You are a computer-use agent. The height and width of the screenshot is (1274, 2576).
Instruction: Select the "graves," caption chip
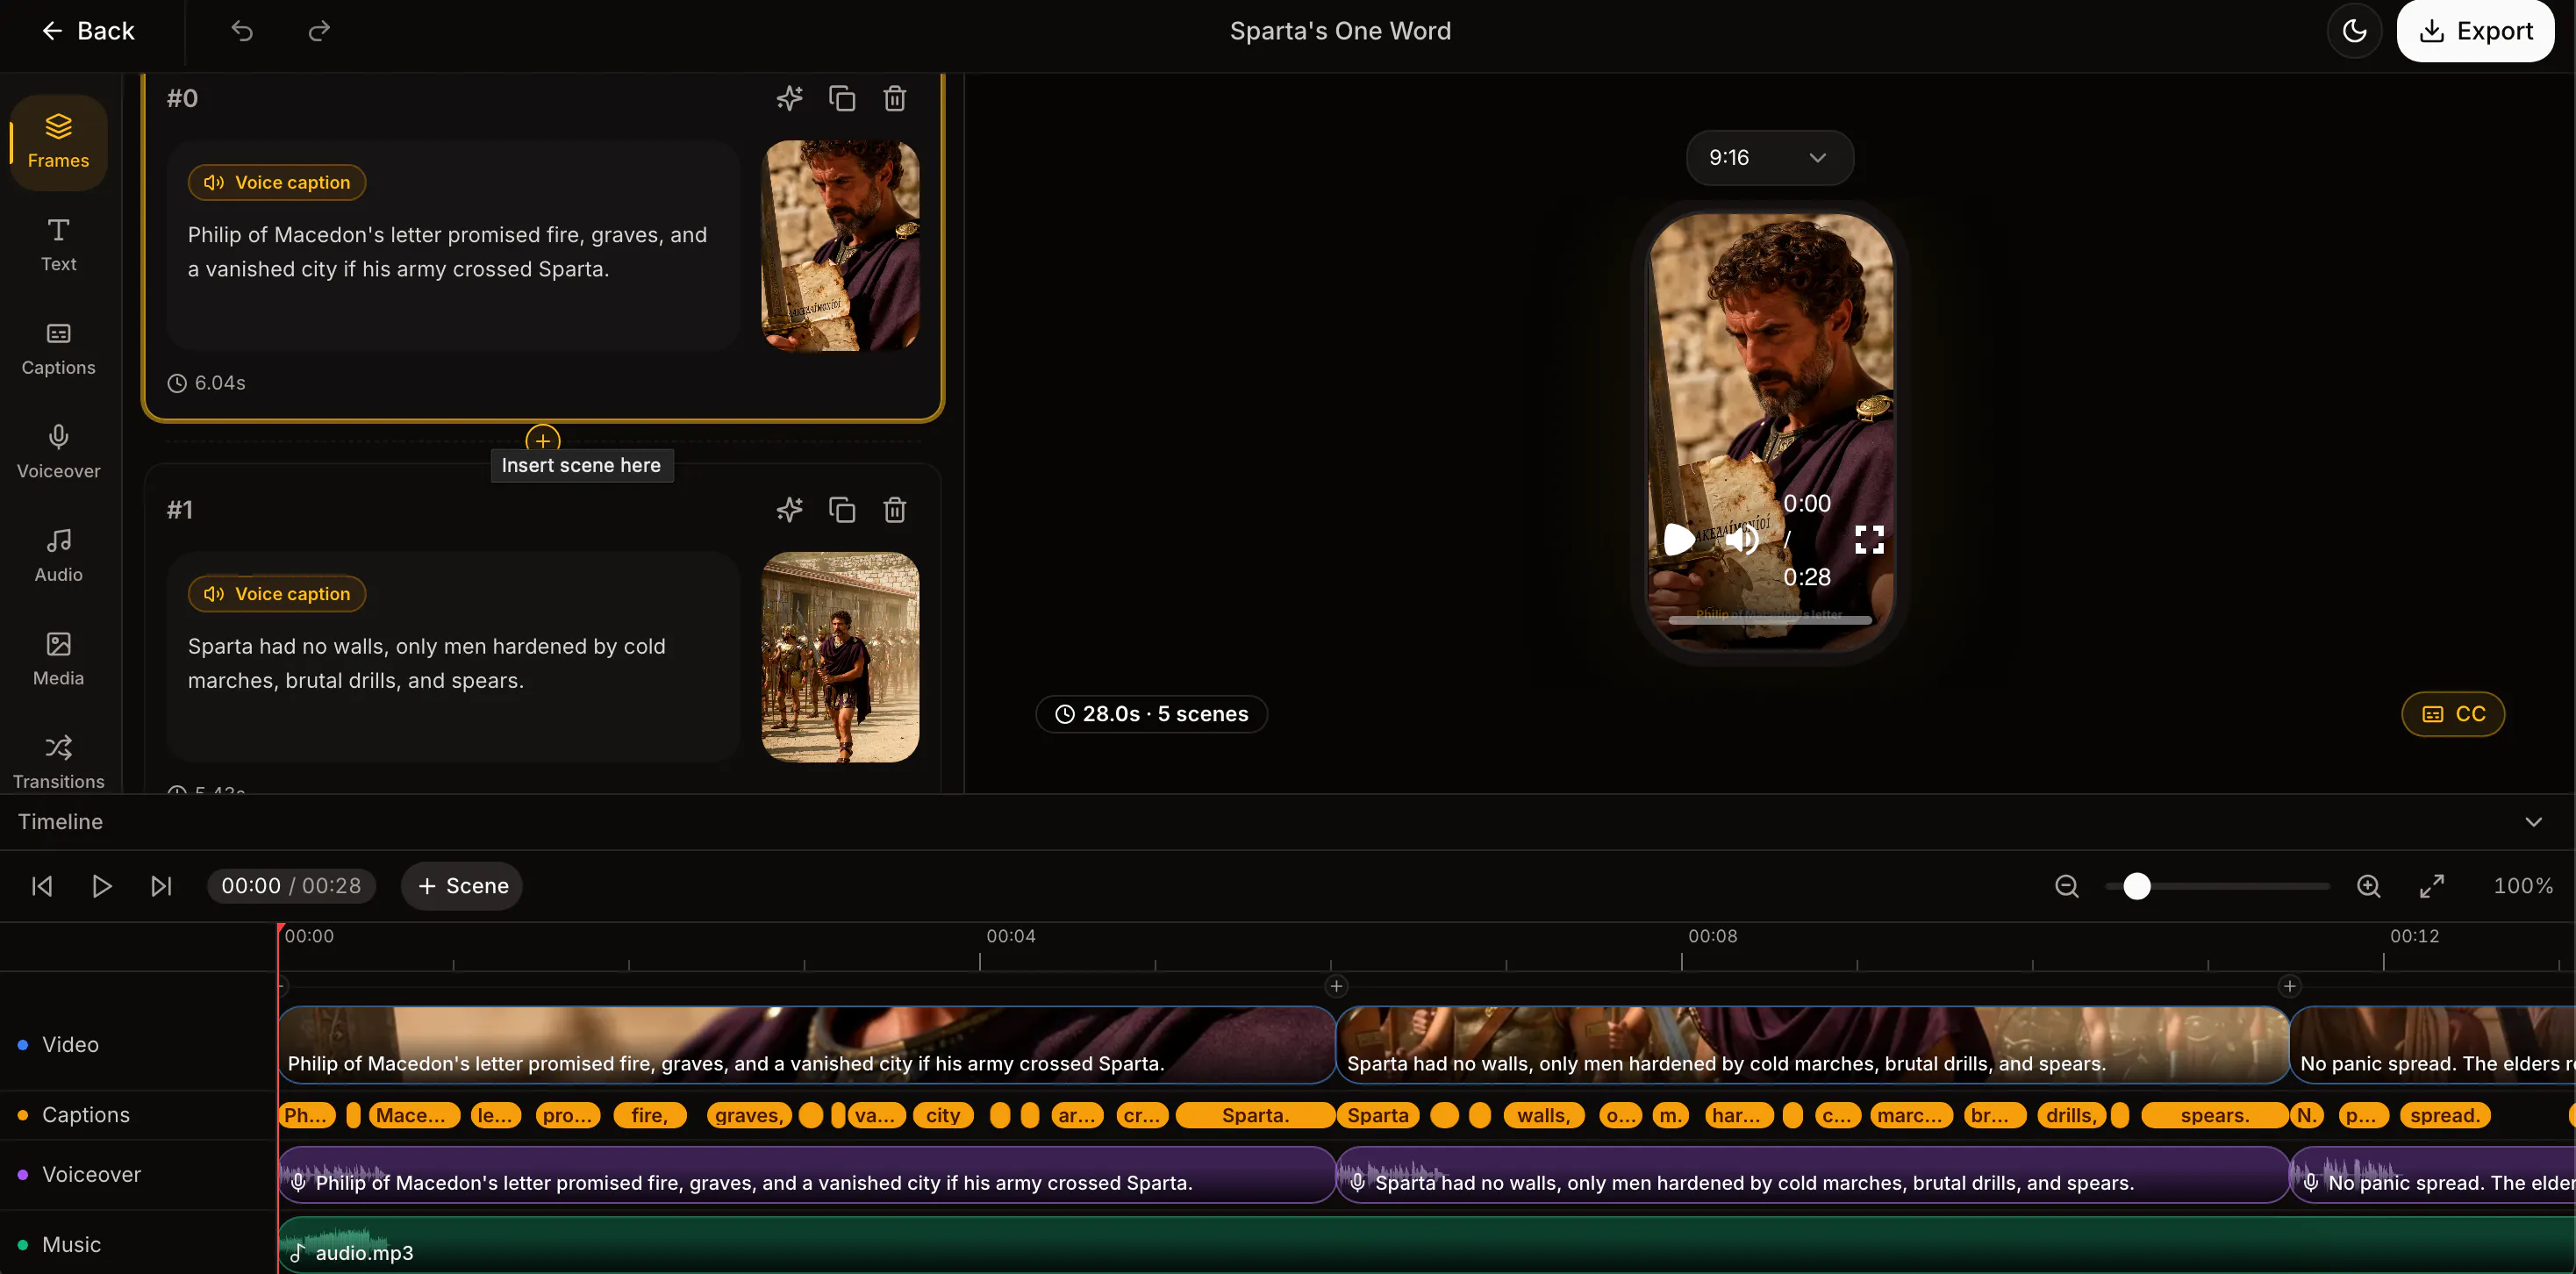(749, 1115)
